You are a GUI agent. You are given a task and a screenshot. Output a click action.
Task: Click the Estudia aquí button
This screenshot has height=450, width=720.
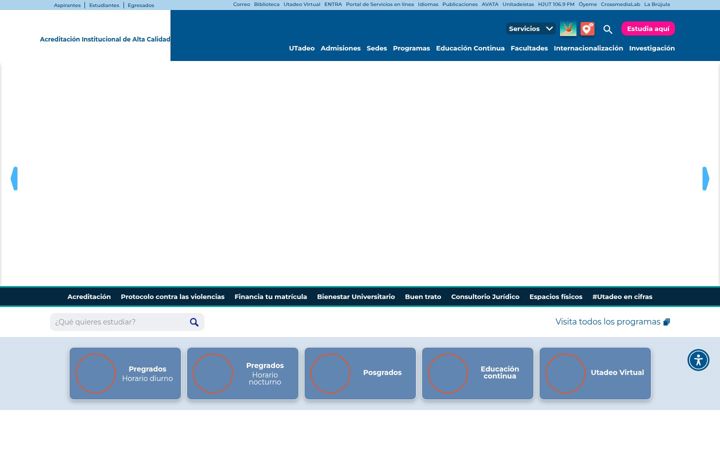(648, 29)
